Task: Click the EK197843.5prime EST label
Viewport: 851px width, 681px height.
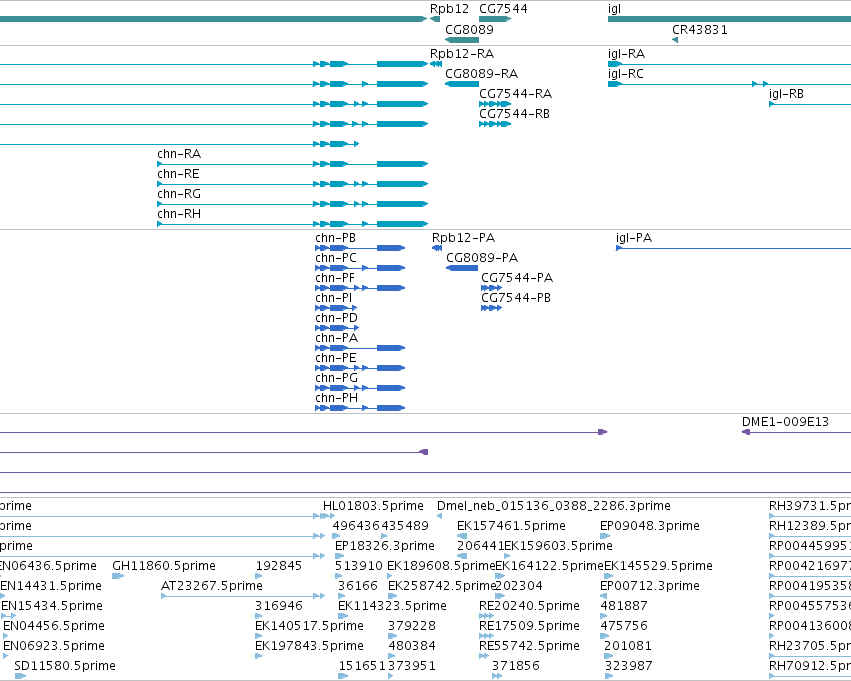Action: pos(309,646)
